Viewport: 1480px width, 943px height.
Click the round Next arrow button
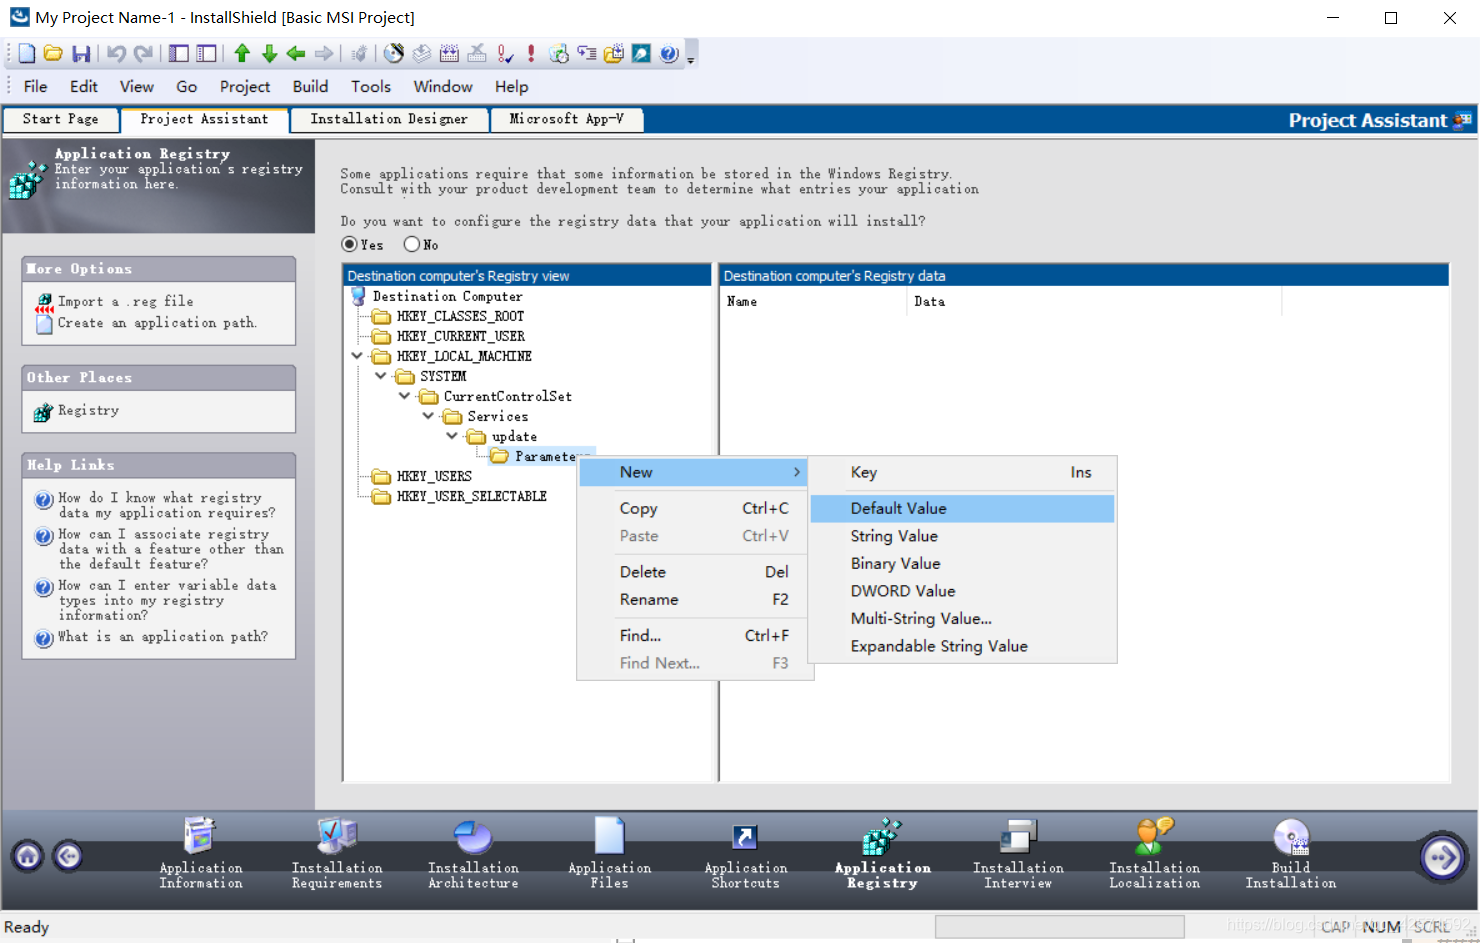(x=1442, y=857)
